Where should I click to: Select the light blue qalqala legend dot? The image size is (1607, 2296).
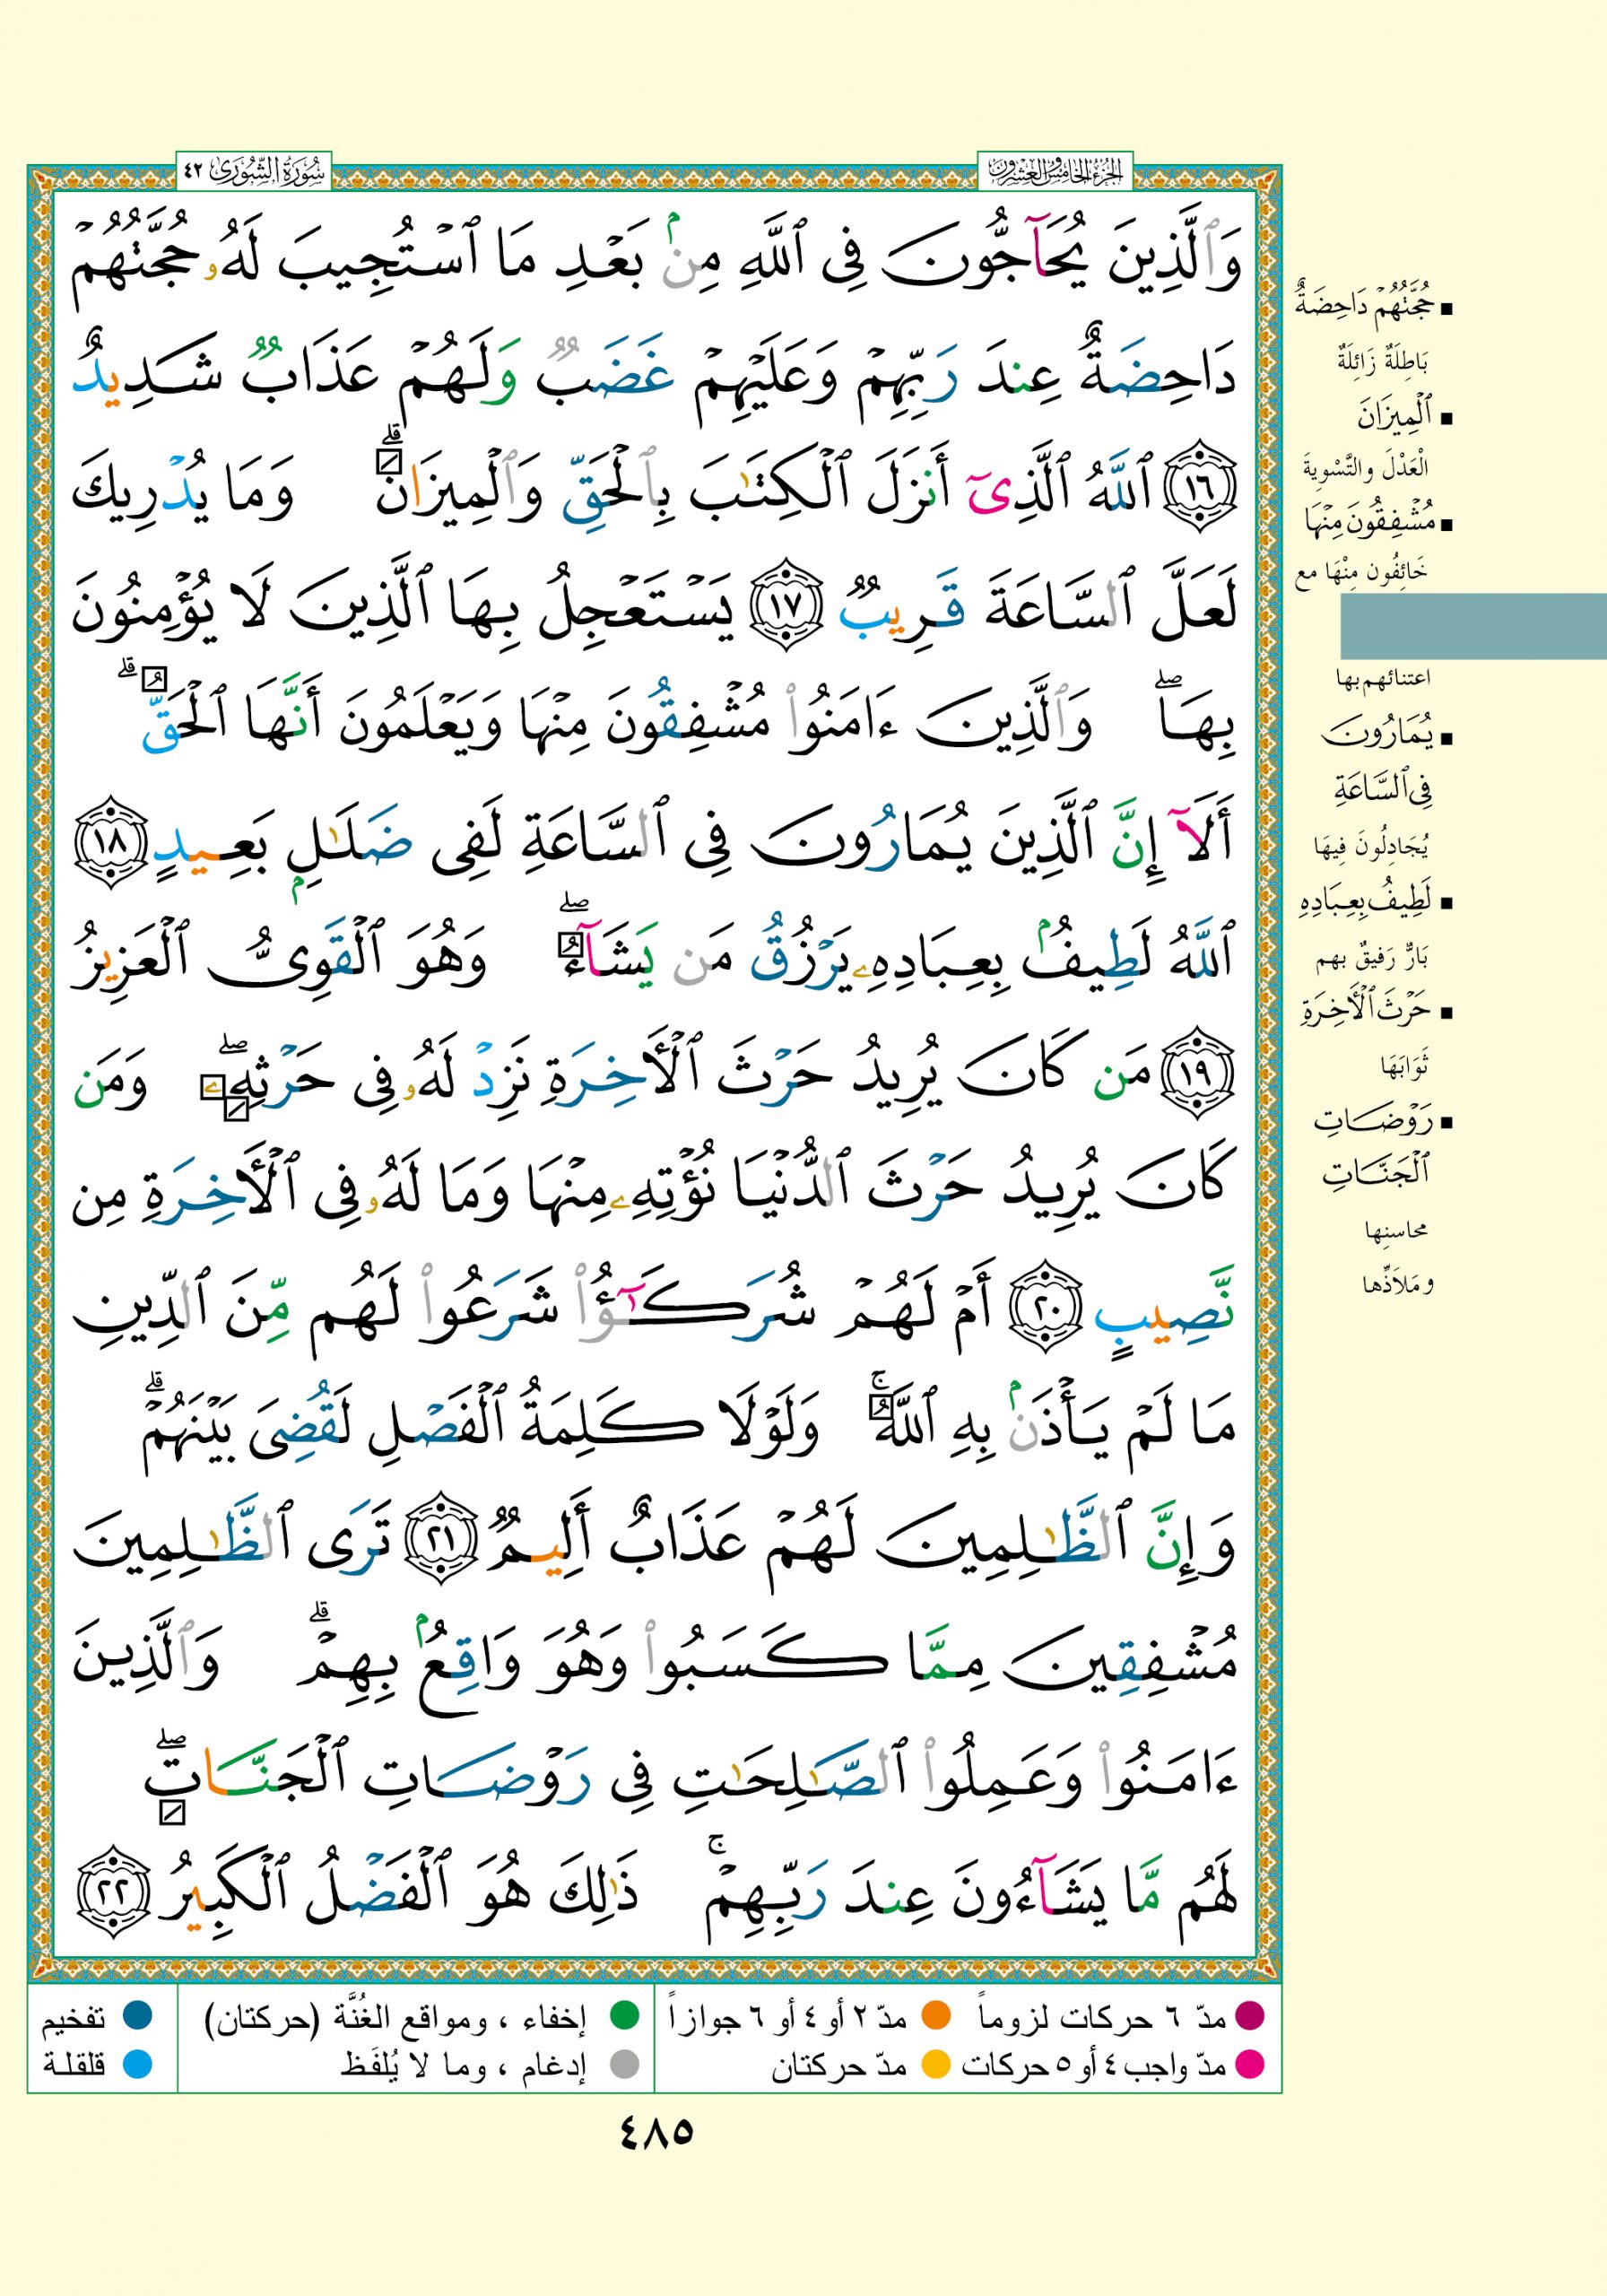pos(137,2063)
